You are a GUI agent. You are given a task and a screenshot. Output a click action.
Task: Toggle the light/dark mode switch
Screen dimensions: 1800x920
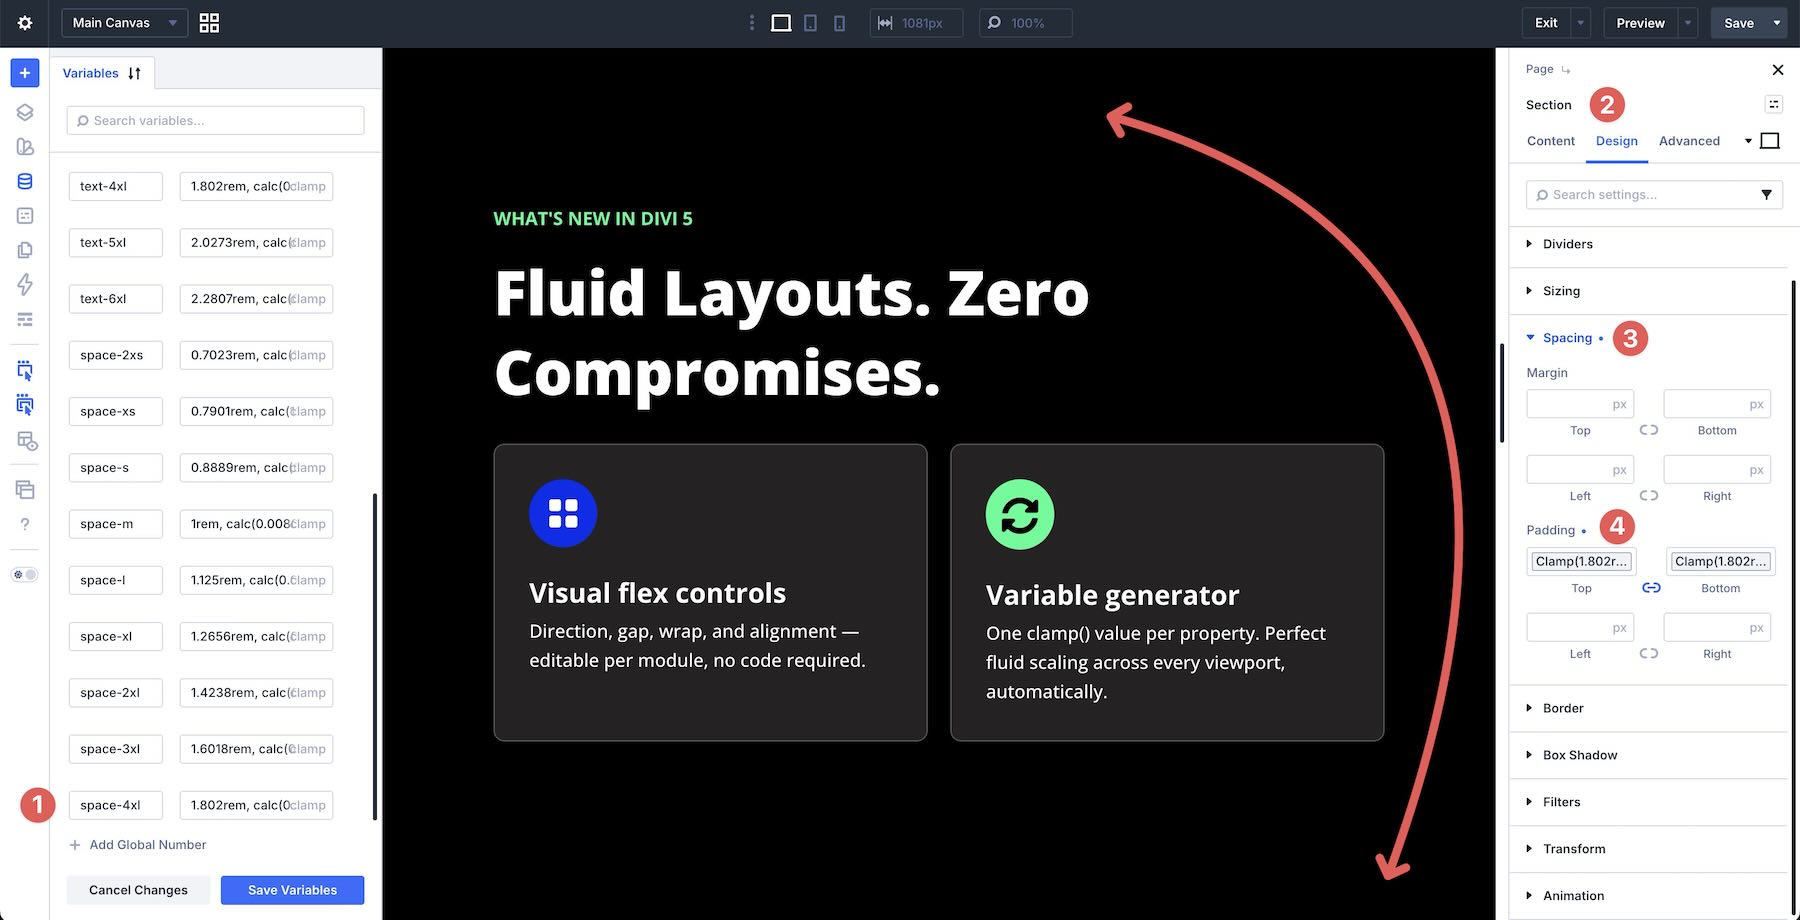[x=25, y=575]
